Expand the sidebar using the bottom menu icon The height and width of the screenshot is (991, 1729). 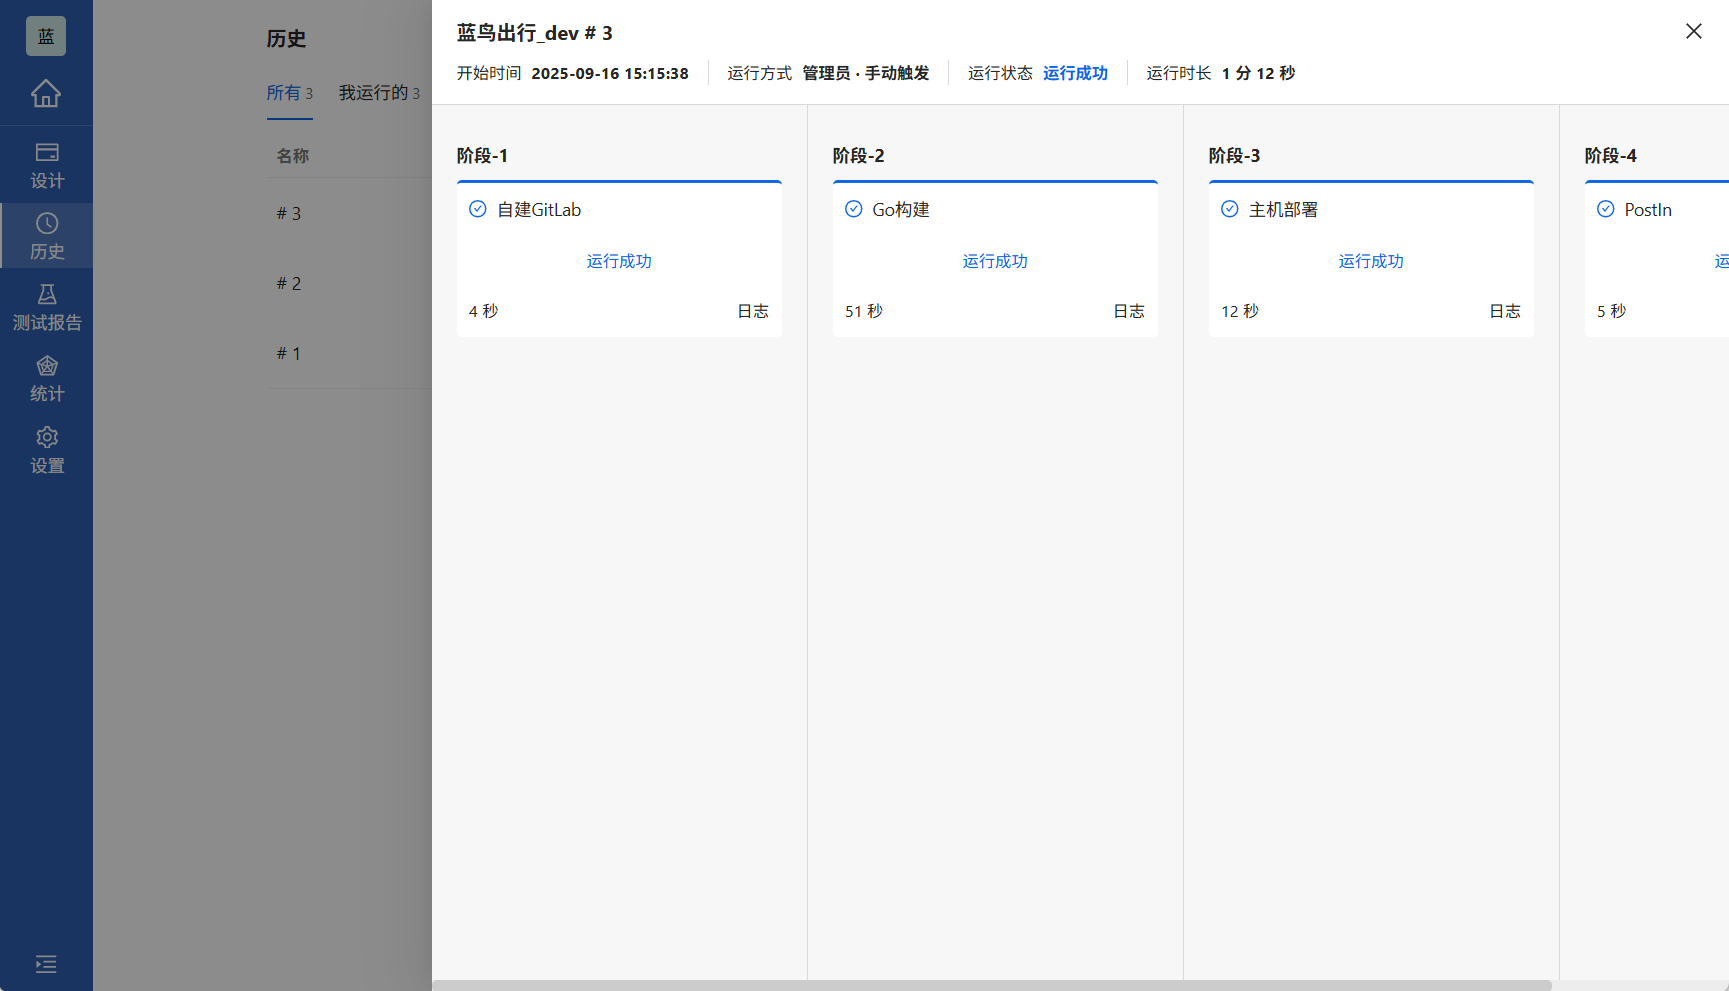46,964
